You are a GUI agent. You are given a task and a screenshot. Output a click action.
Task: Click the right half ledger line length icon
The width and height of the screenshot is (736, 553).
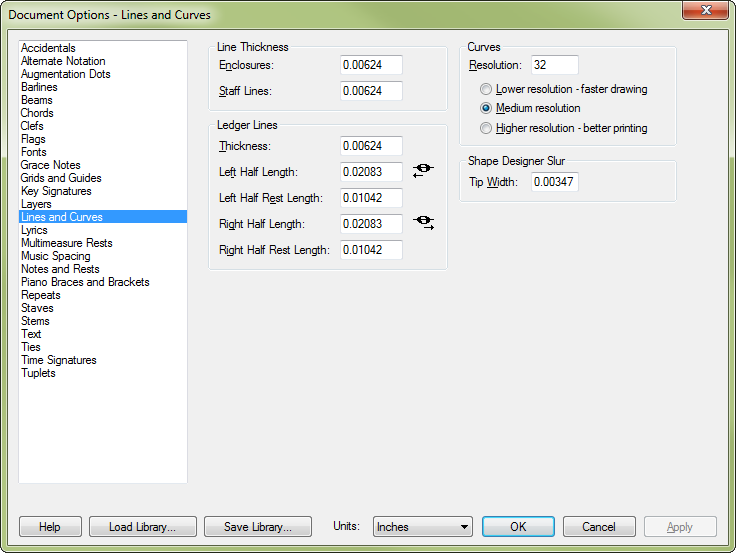(423, 223)
